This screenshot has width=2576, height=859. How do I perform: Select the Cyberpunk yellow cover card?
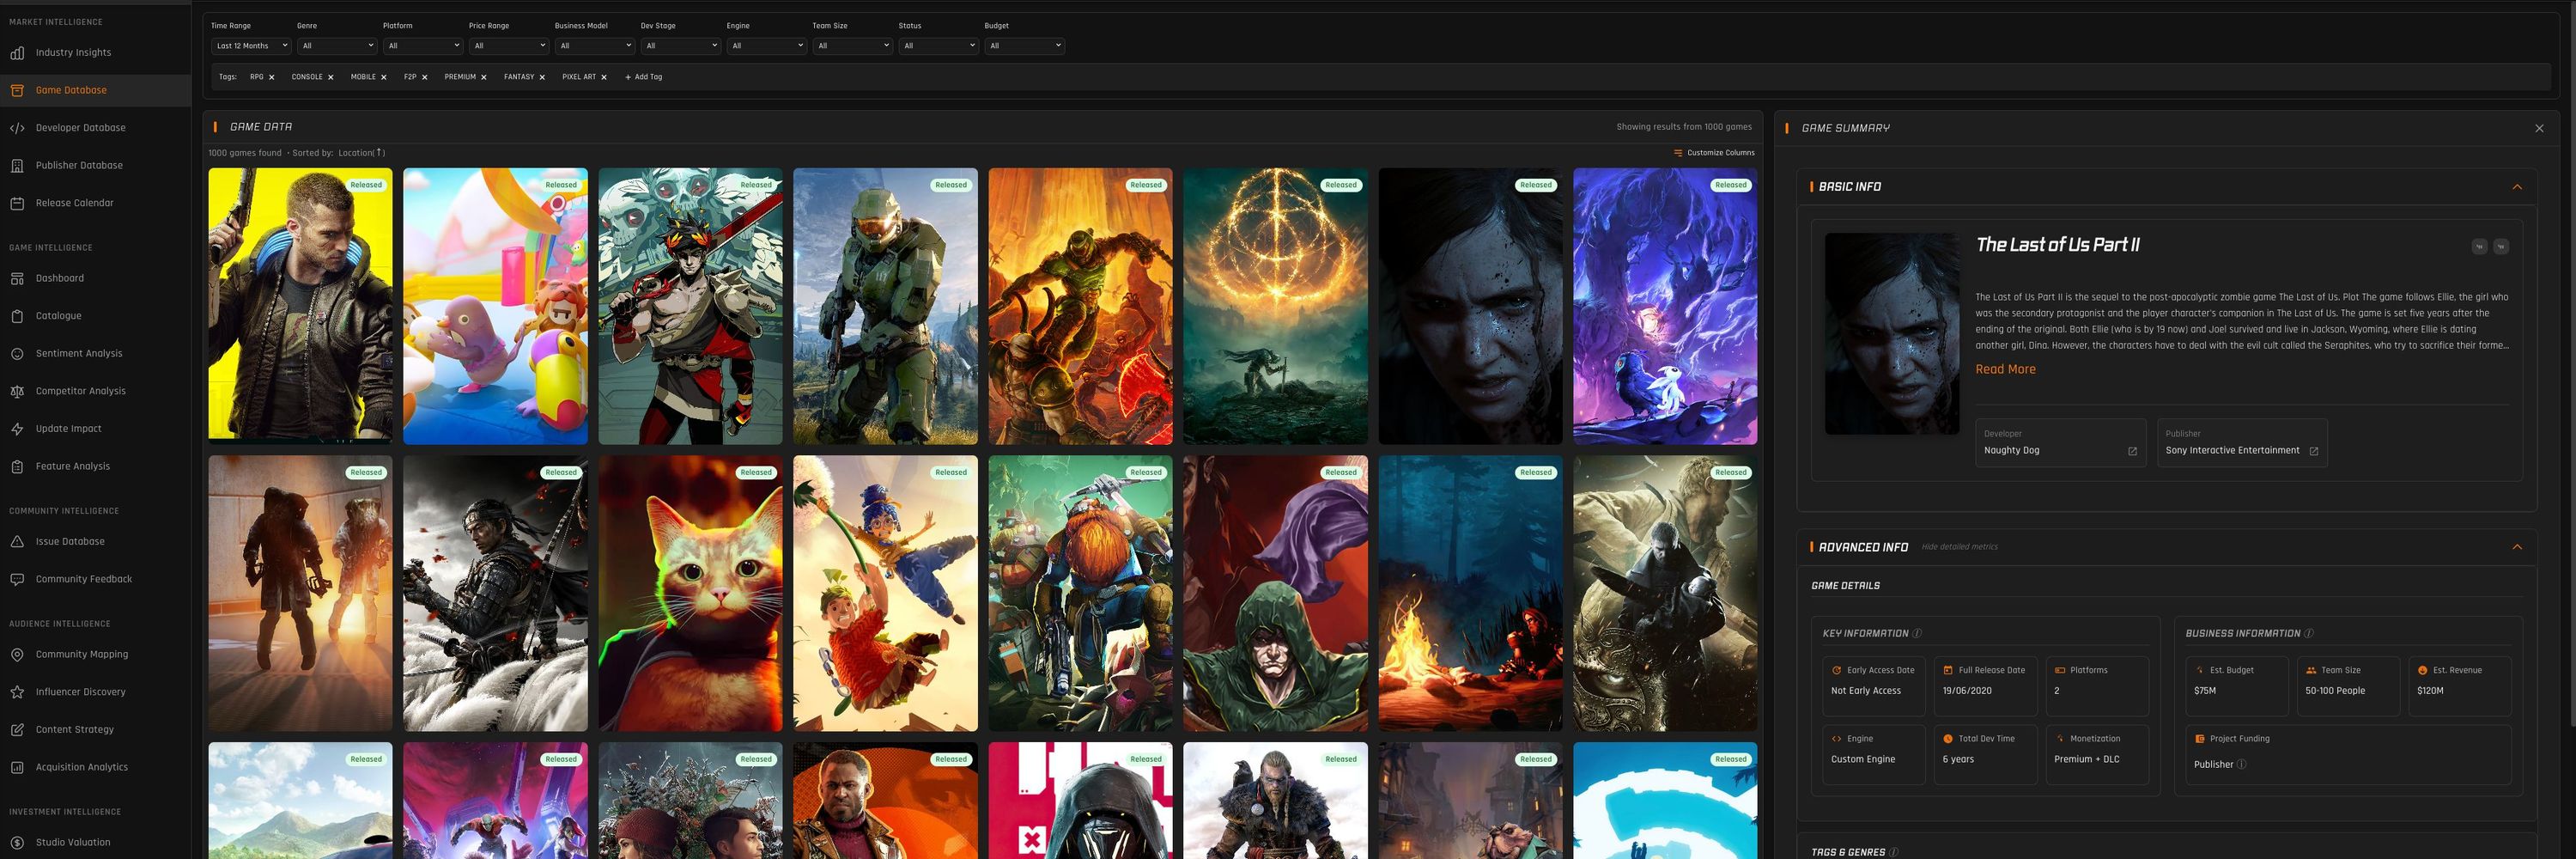(x=300, y=304)
